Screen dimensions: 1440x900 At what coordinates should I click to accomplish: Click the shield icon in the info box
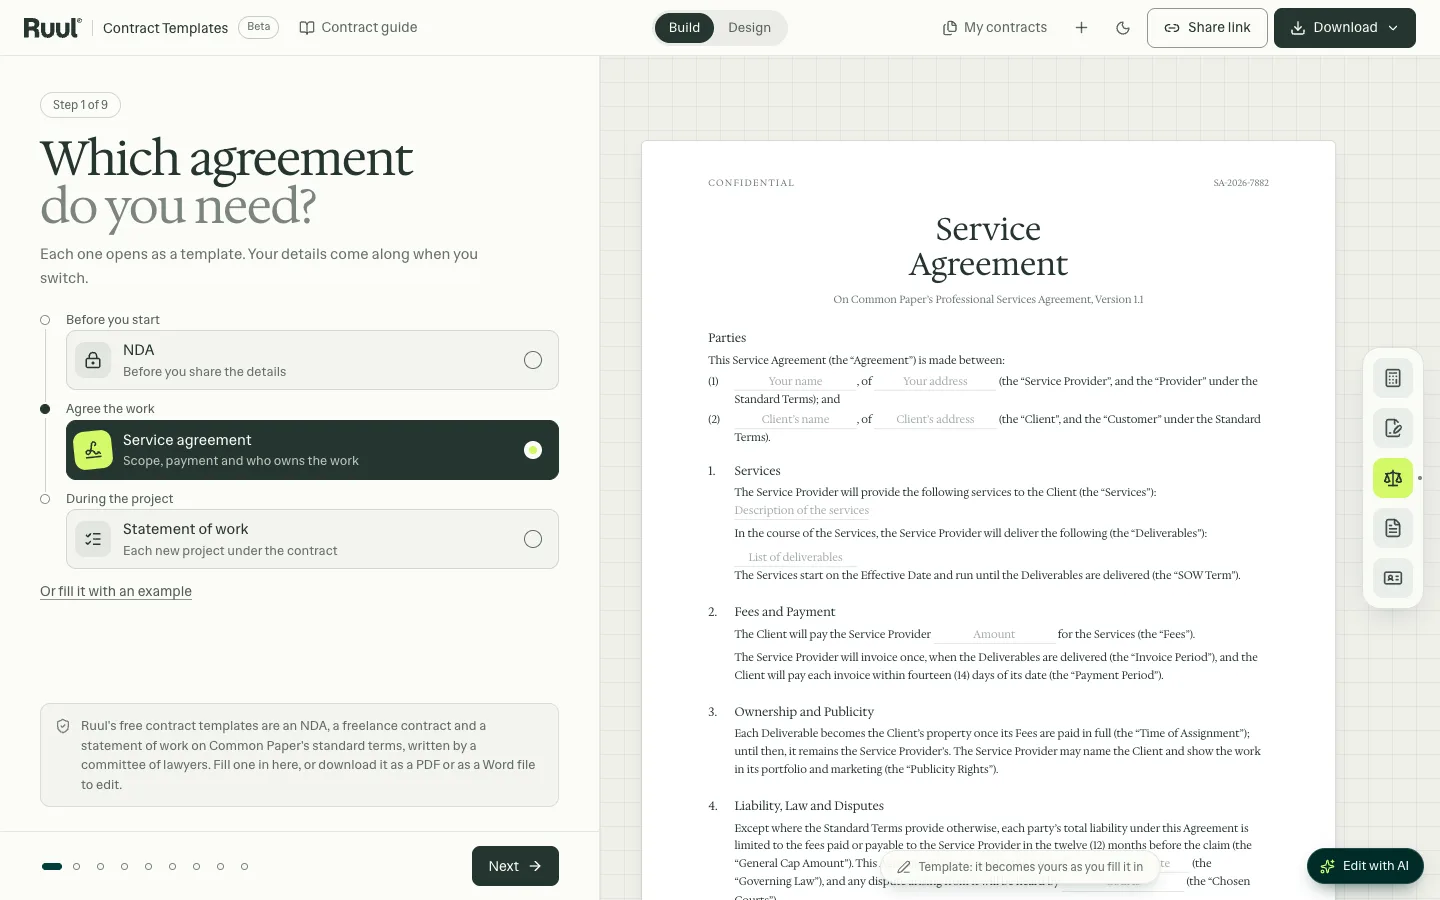[63, 726]
